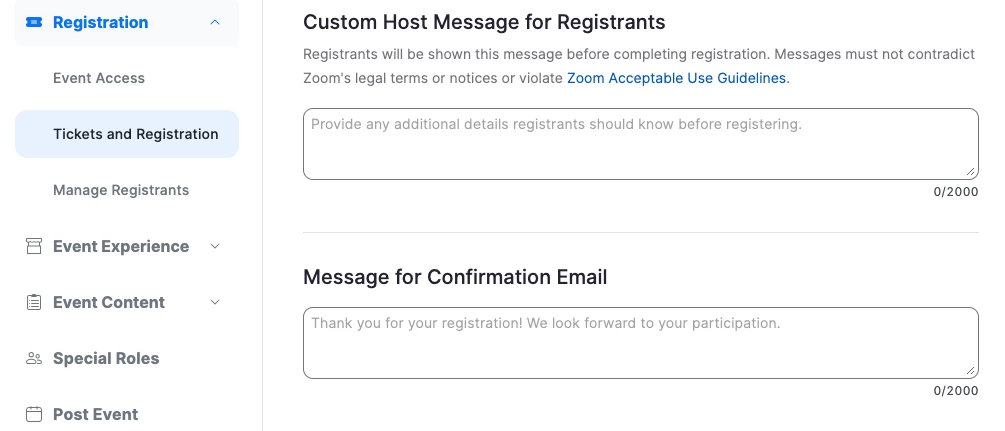Expand the Event Content chevron
Screen dimensions: 1005x431
pos(215,302)
